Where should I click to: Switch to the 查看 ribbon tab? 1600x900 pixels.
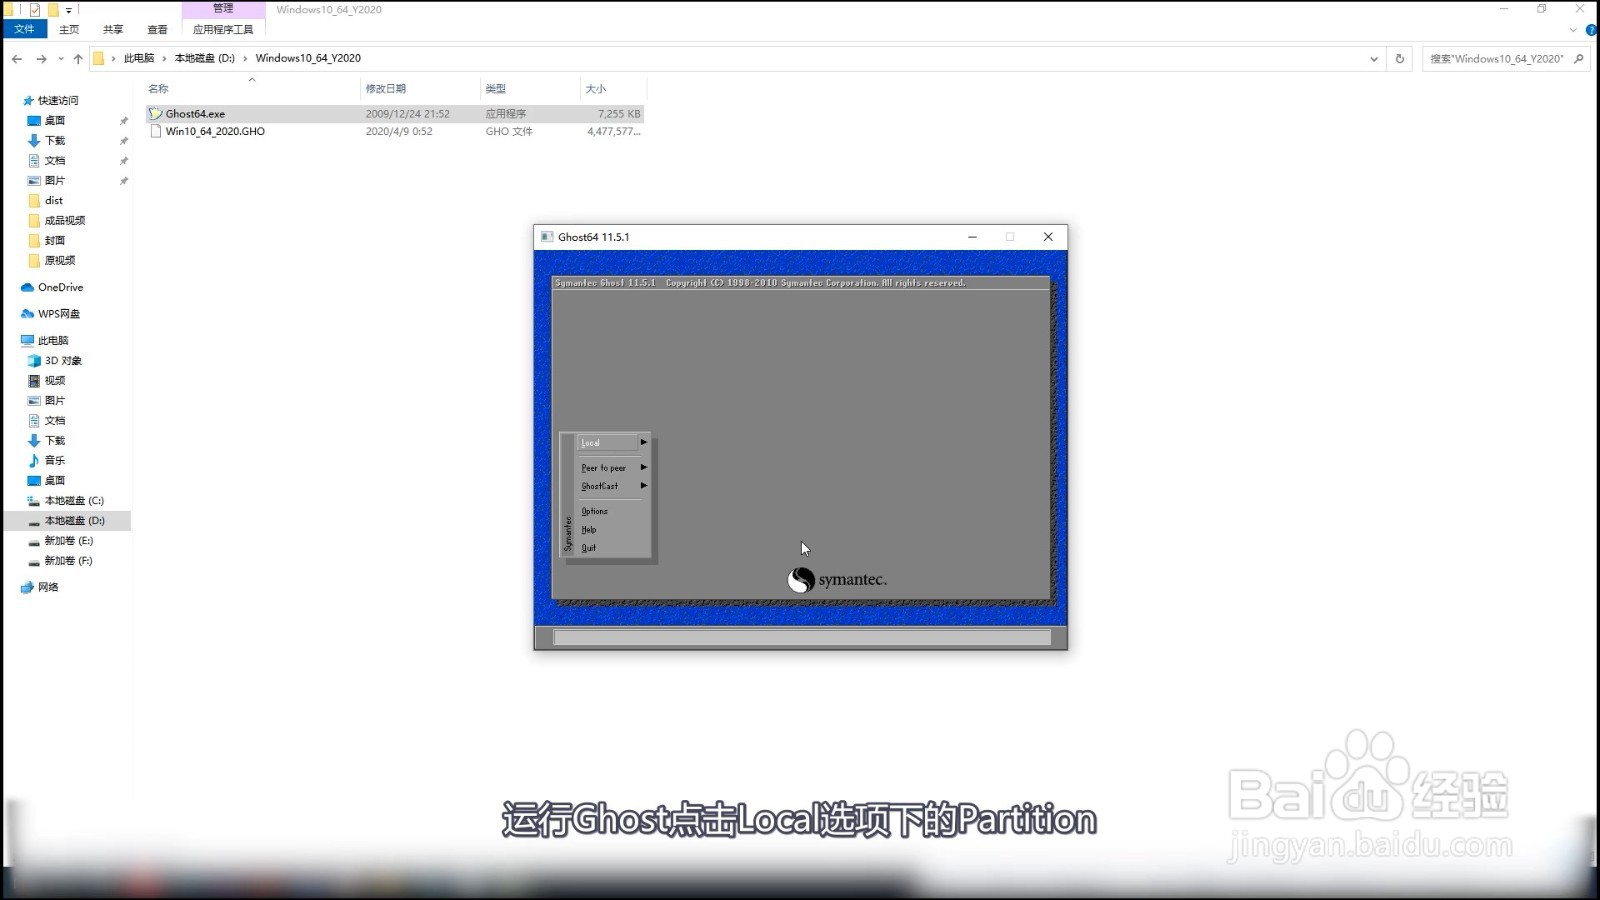coord(157,29)
